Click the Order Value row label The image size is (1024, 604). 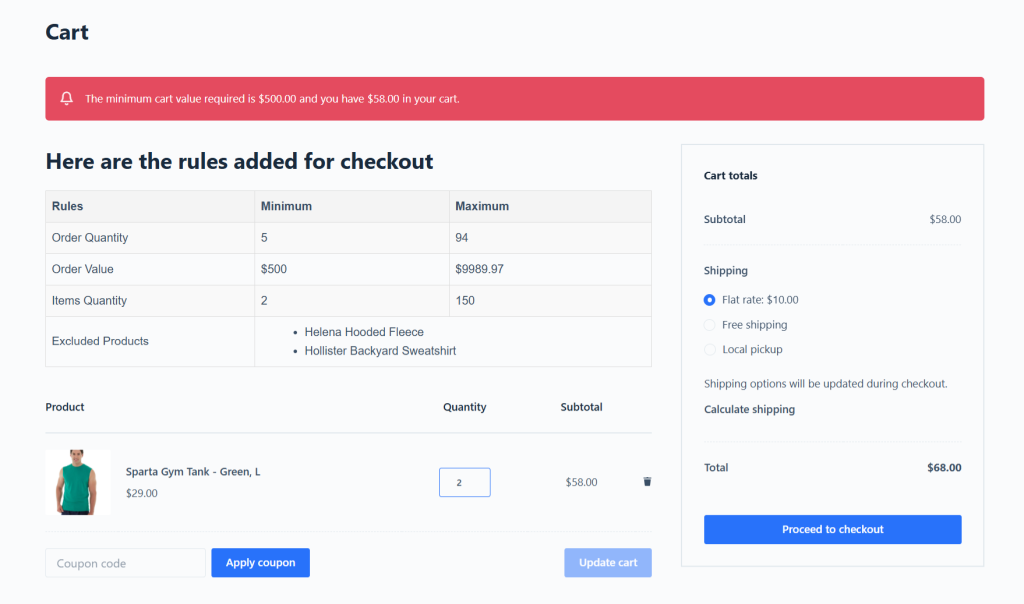83,269
